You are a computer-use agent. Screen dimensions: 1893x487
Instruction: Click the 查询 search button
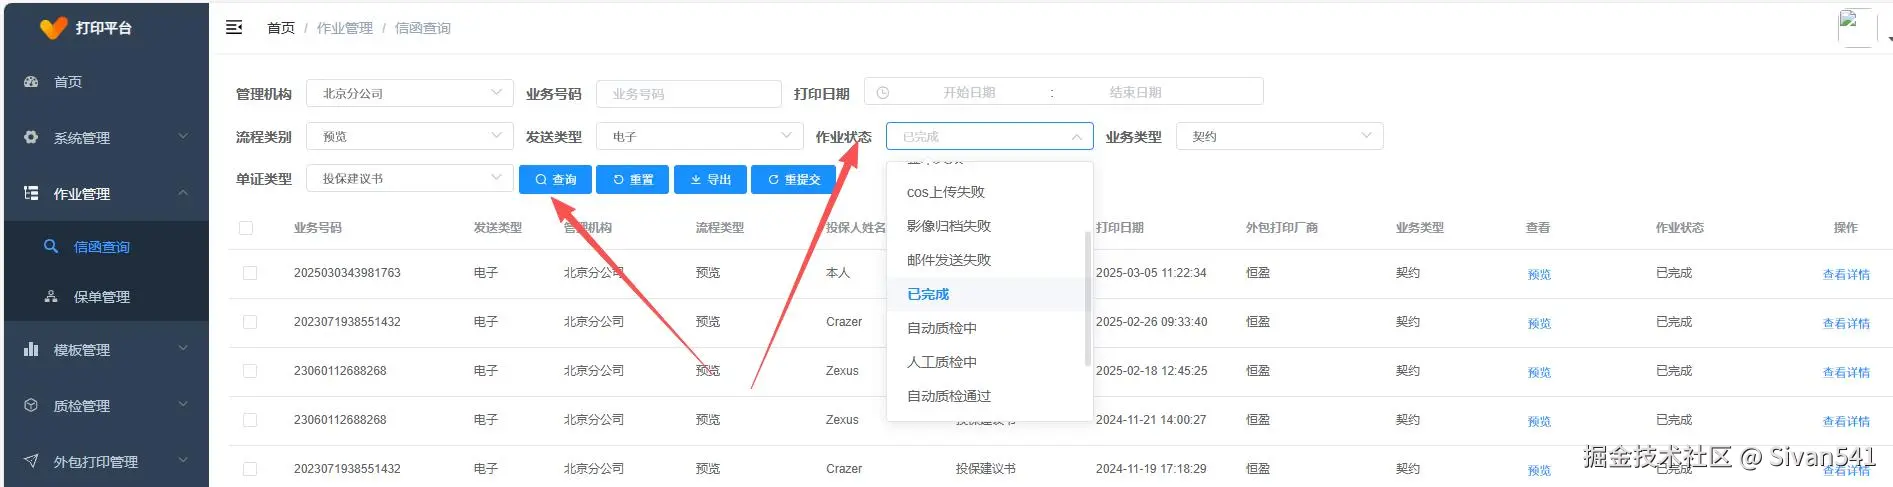(555, 179)
